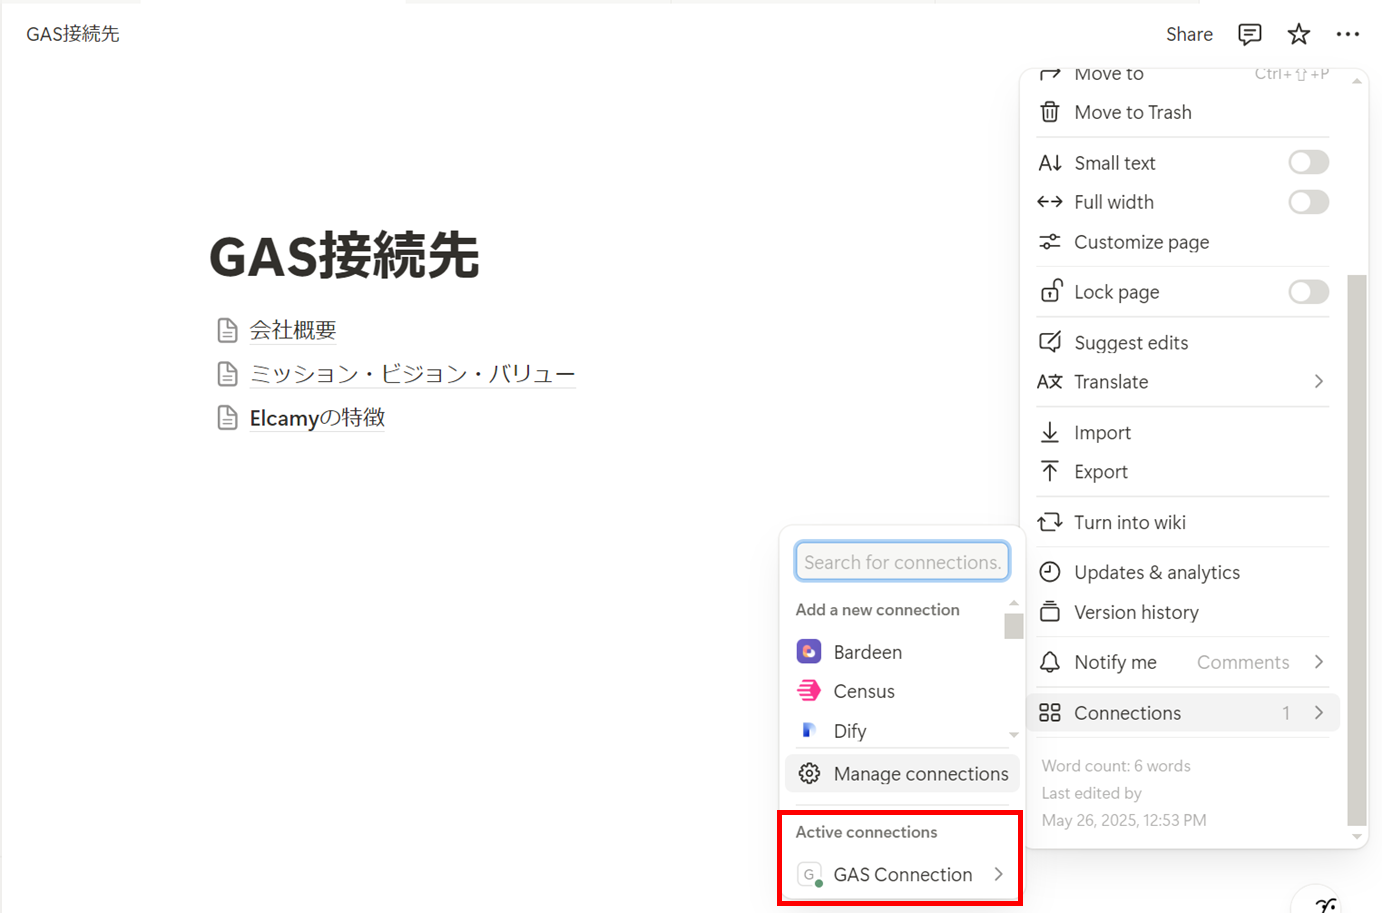Click the Dify connection icon

[808, 731]
